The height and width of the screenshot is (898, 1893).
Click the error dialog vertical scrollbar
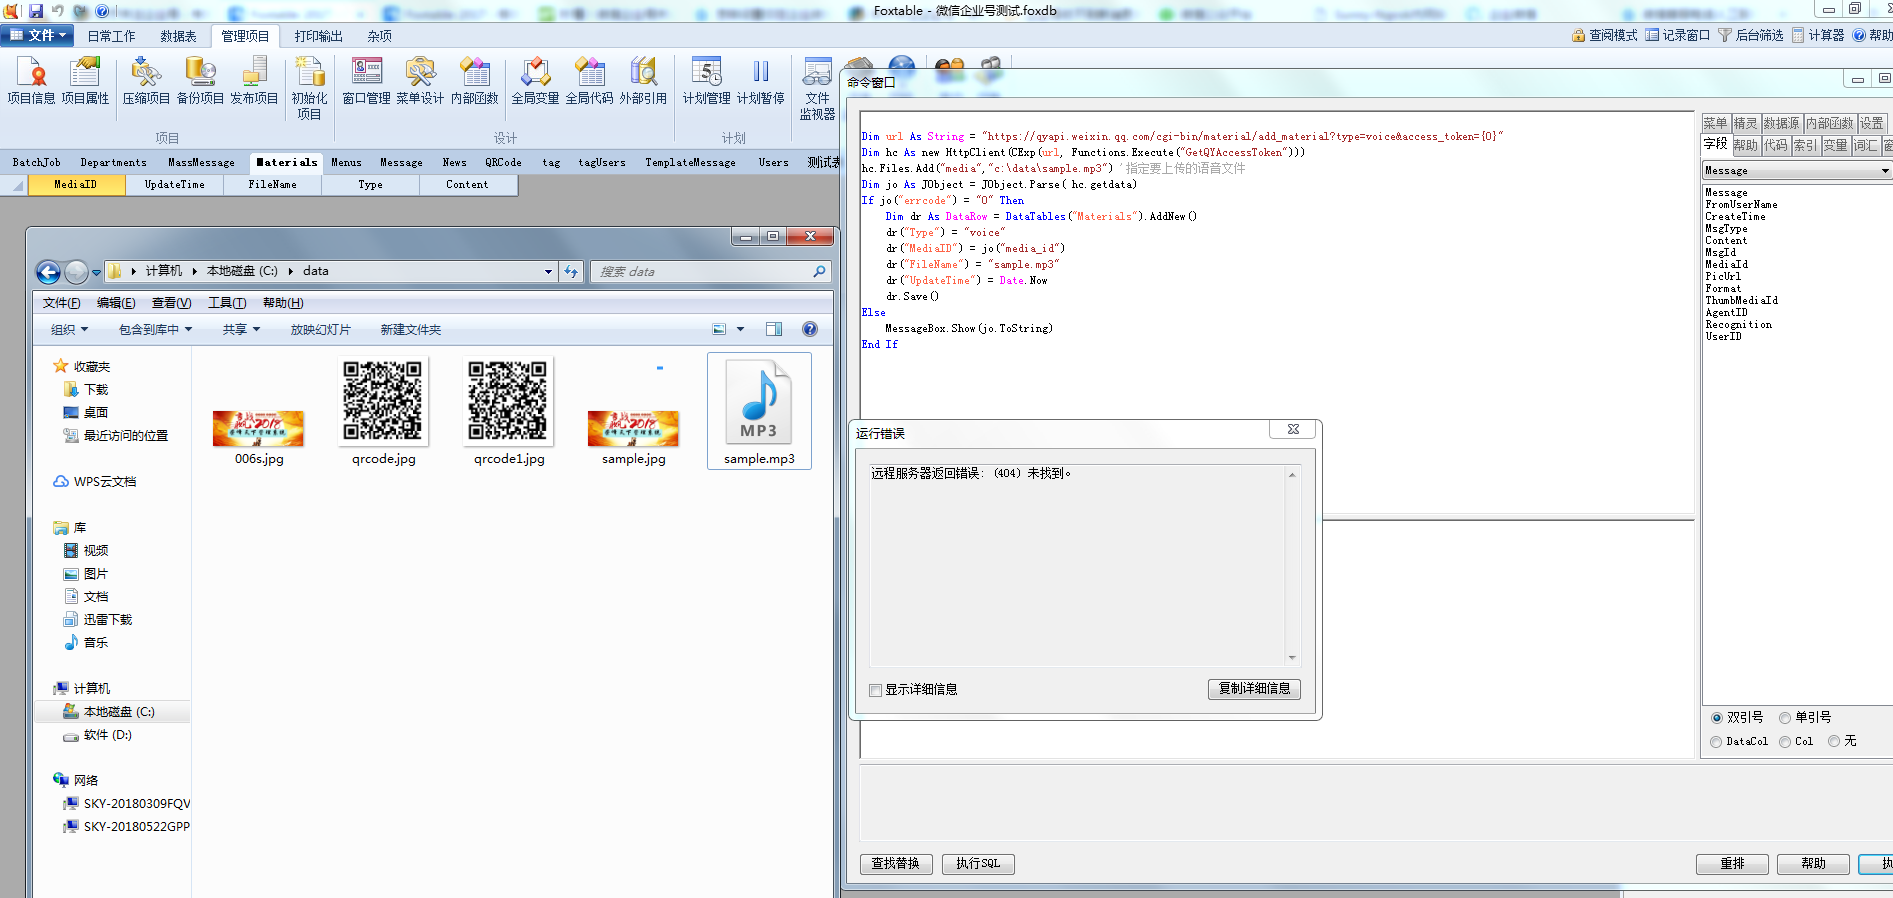click(x=1292, y=565)
